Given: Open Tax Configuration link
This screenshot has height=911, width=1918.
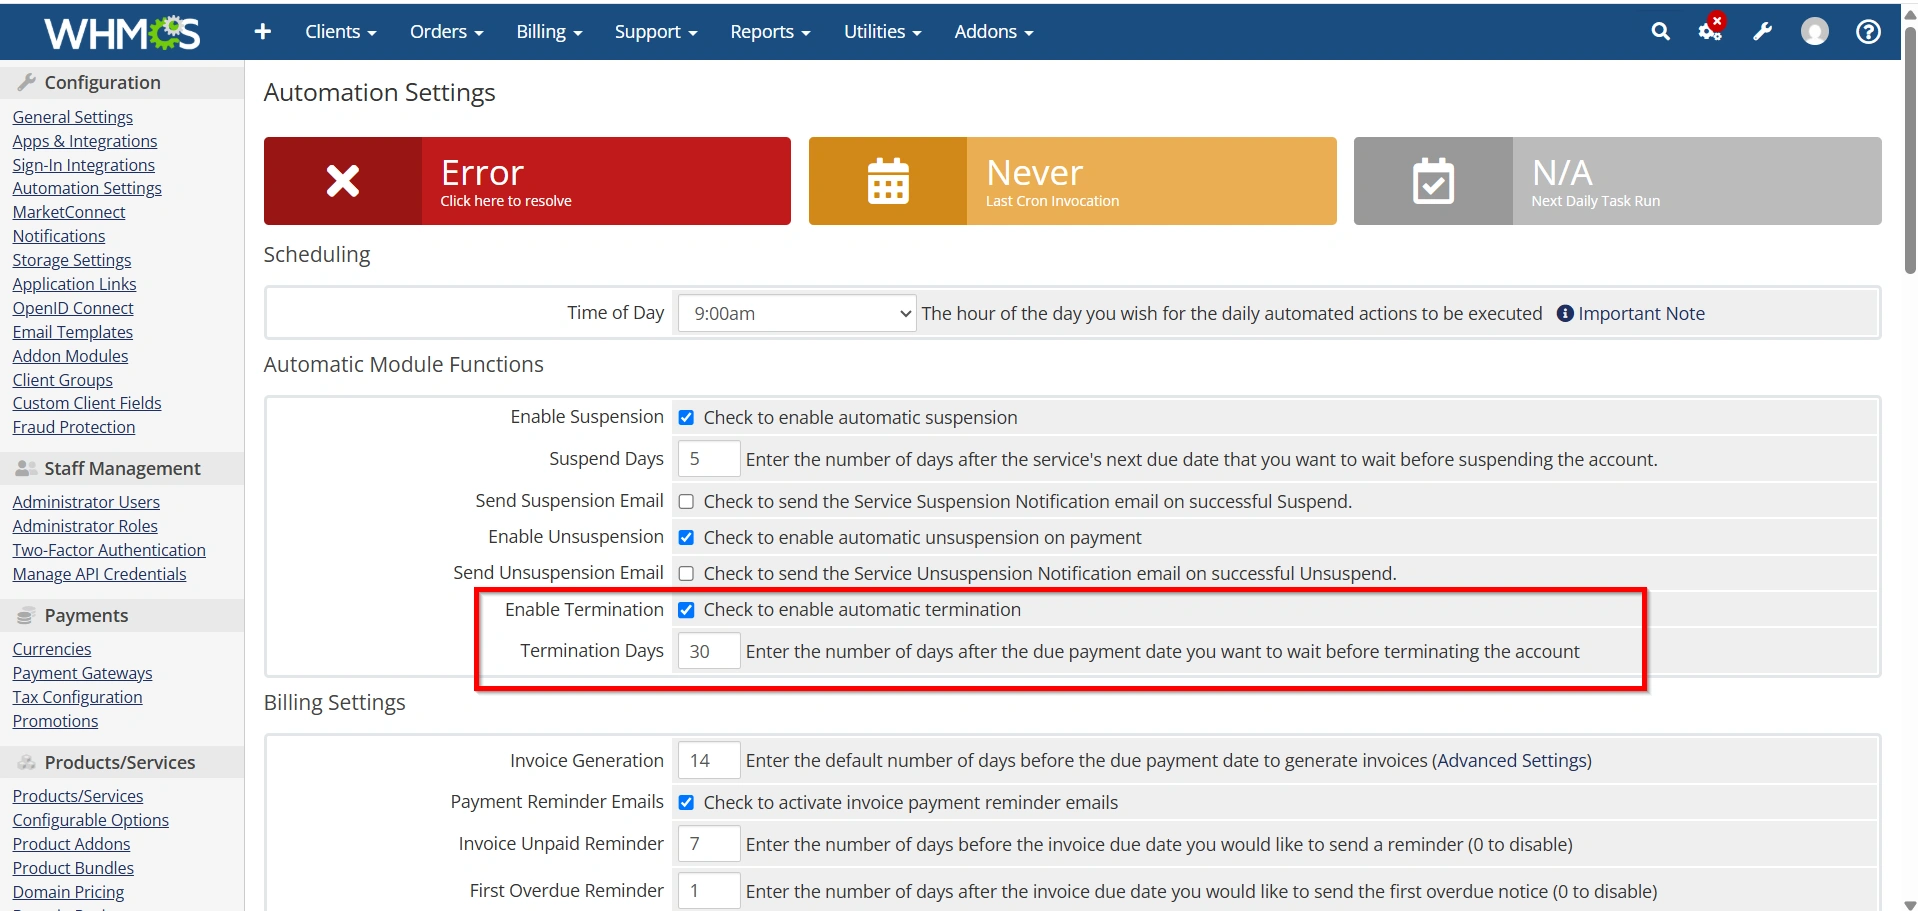Looking at the screenshot, I should point(78,697).
